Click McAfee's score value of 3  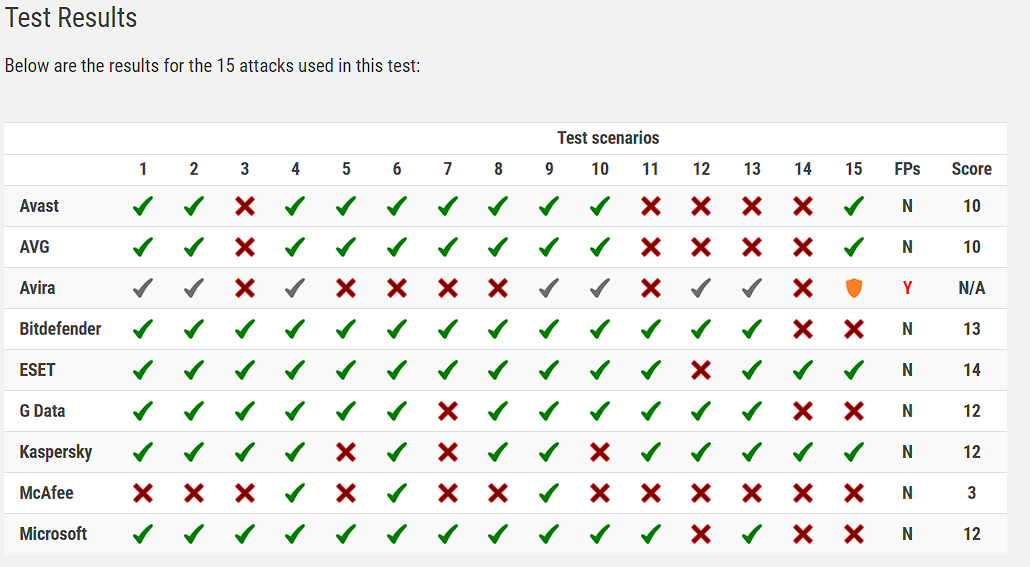click(x=972, y=493)
